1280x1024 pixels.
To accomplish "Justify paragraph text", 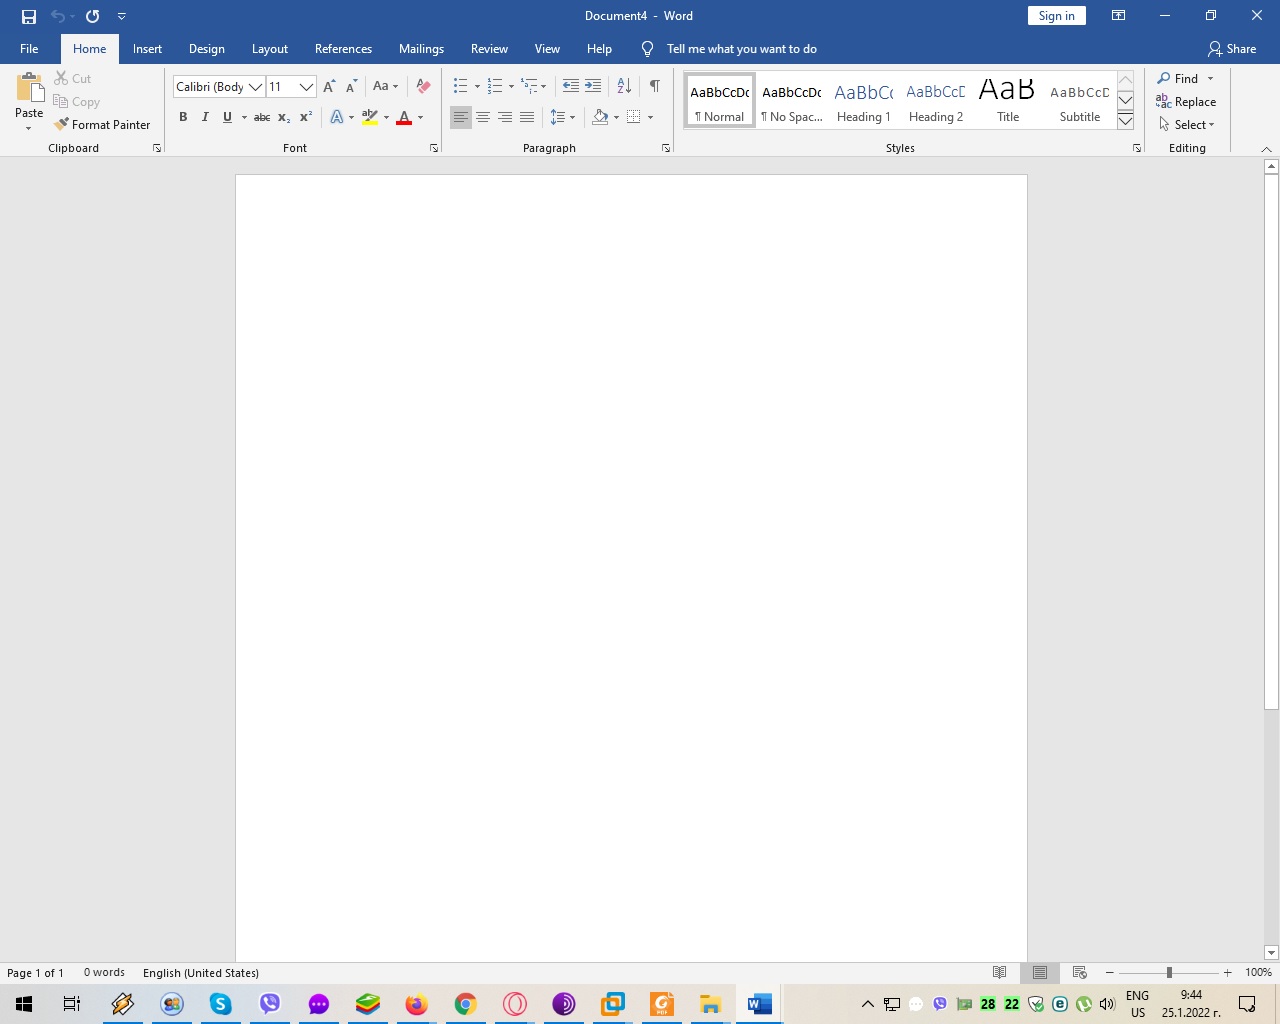I will click(x=527, y=117).
